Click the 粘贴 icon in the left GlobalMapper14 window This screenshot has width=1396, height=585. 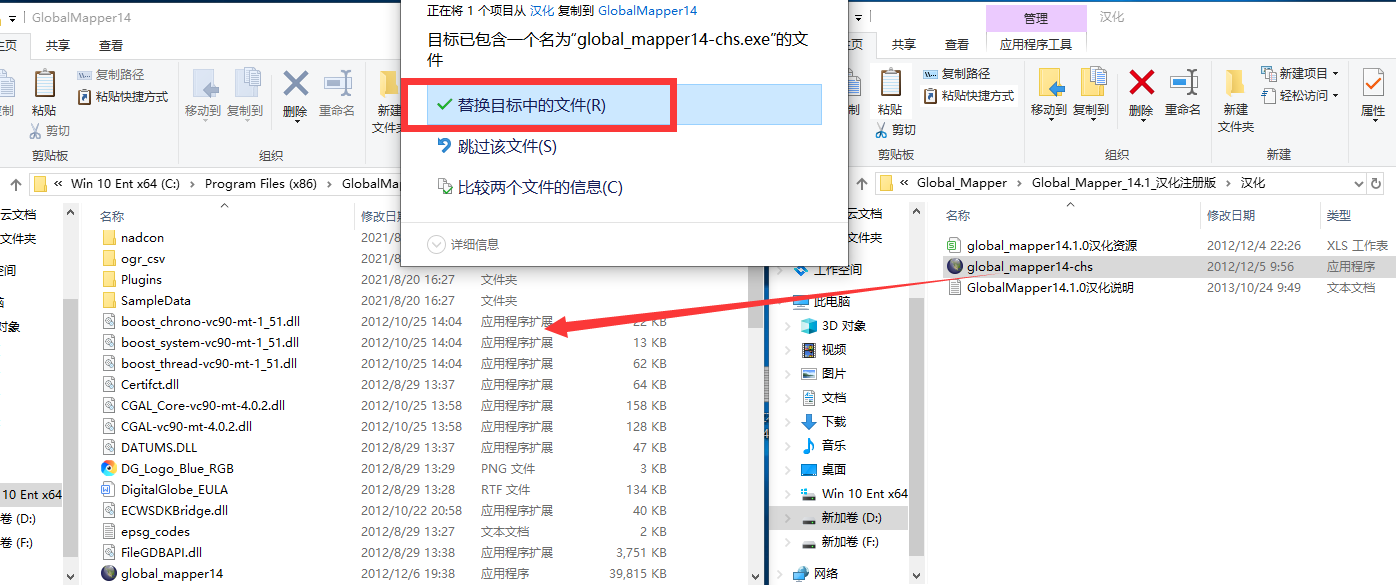point(44,84)
